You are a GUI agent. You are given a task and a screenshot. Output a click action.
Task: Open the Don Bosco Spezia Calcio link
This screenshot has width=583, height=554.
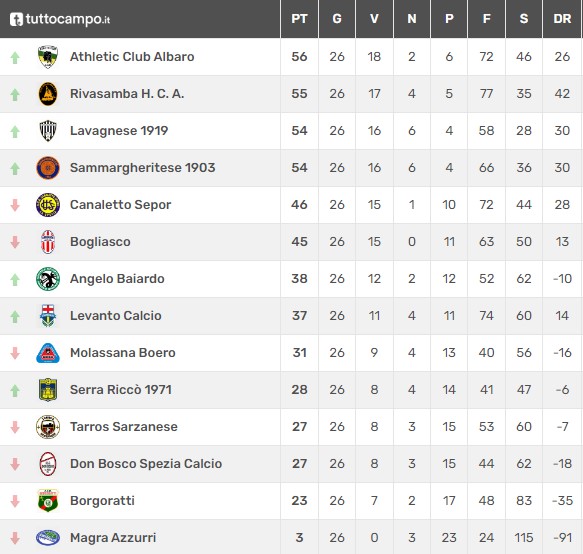pos(146,464)
